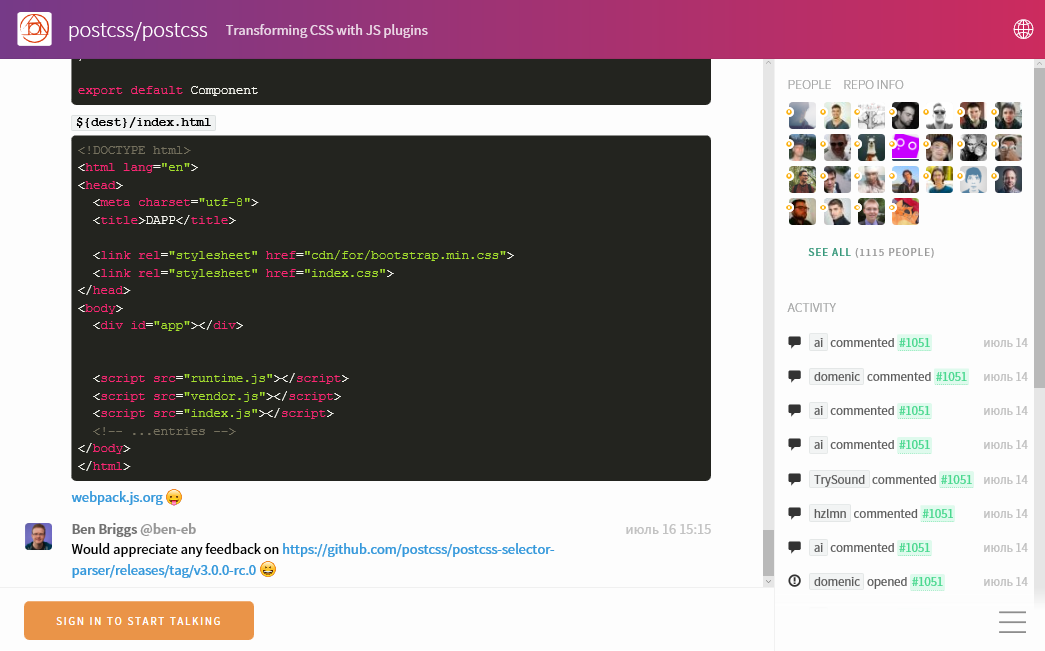Click tongue-out emoji after webpack.js.org
This screenshot has width=1045, height=651.
coord(174,497)
